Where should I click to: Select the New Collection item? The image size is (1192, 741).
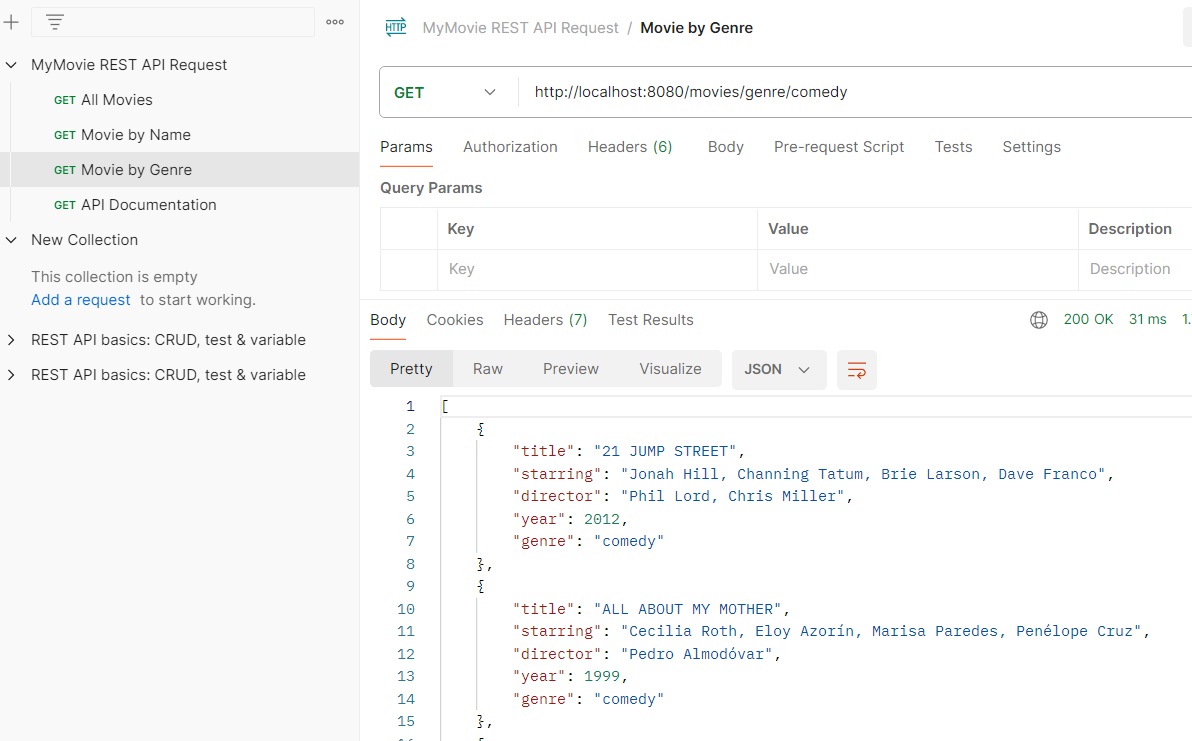pos(84,240)
